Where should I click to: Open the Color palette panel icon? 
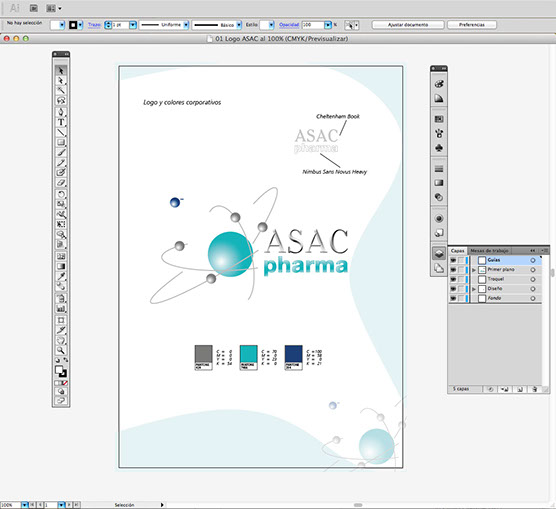coord(439,84)
